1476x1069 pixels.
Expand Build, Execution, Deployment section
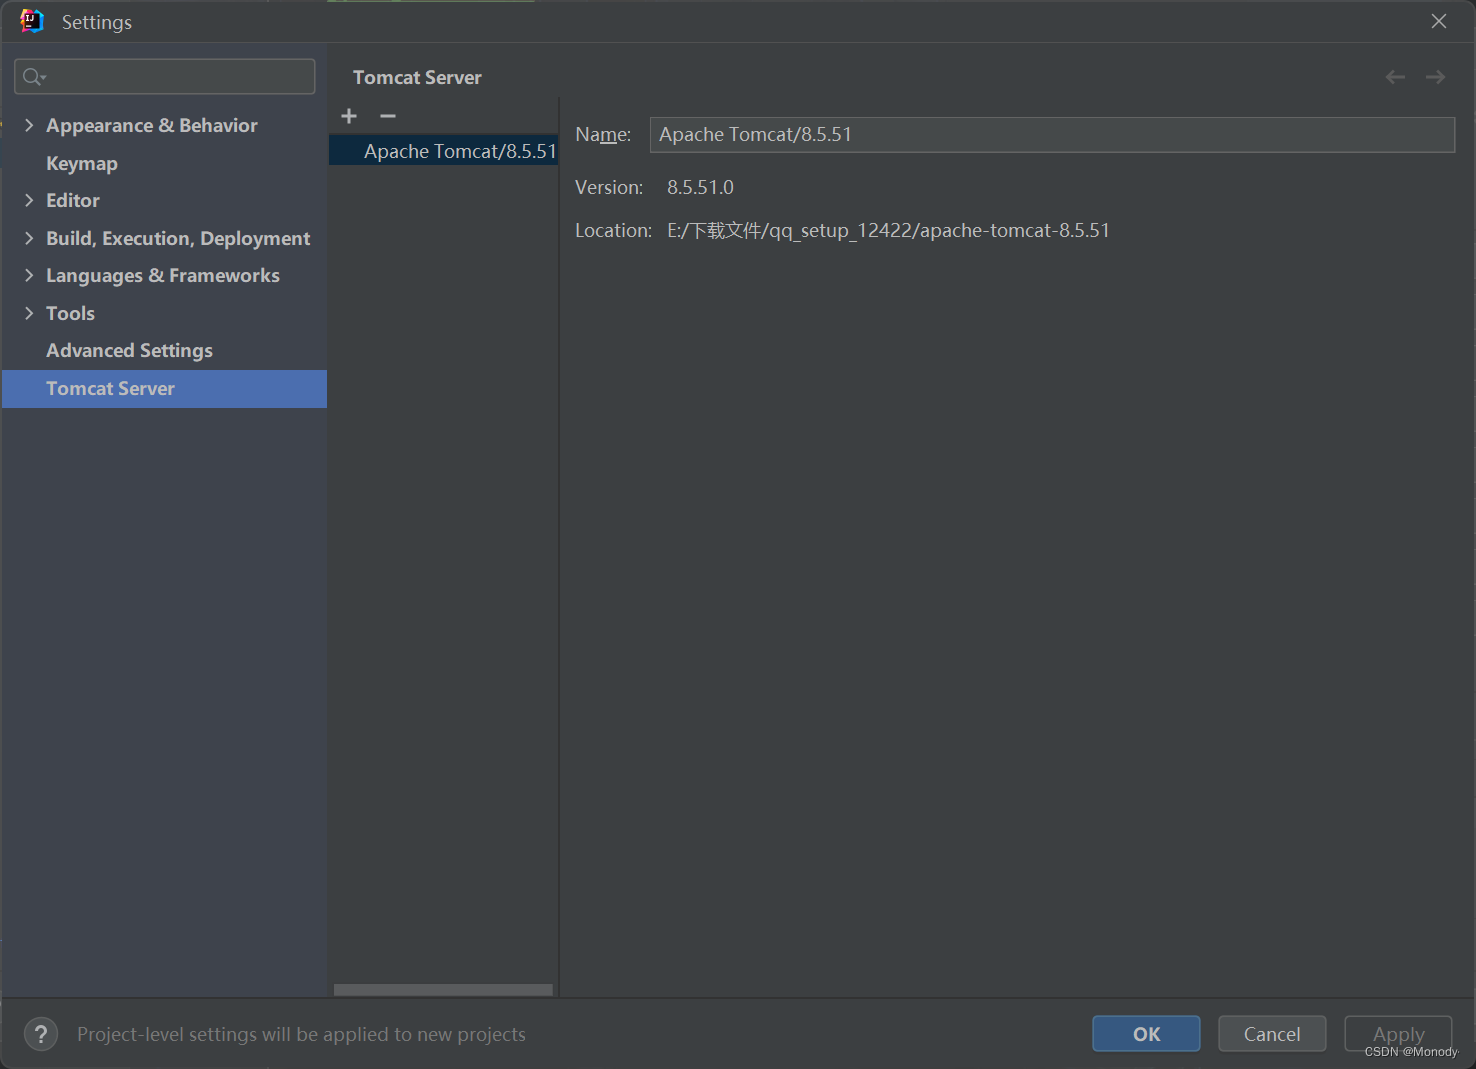29,238
